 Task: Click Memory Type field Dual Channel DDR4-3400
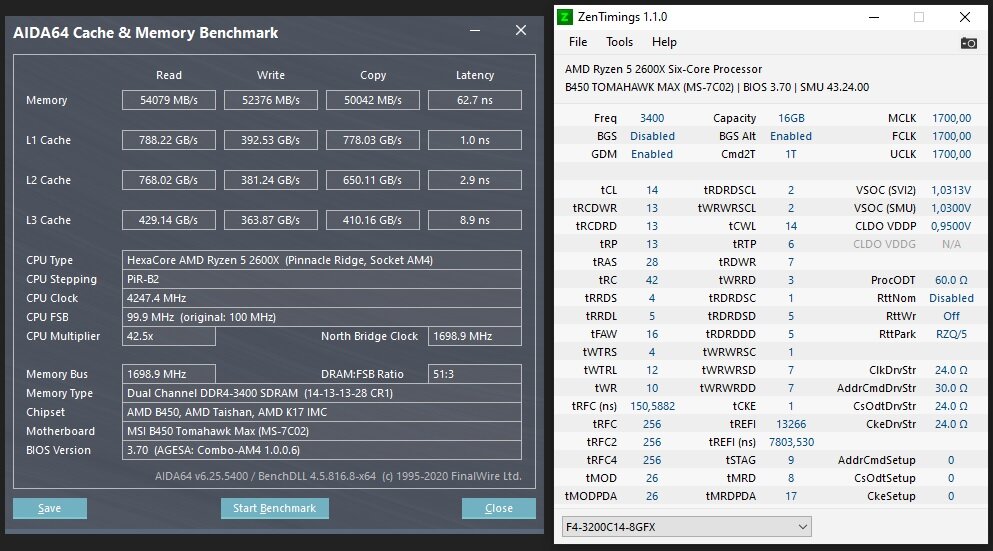pyautogui.click(x=322, y=393)
